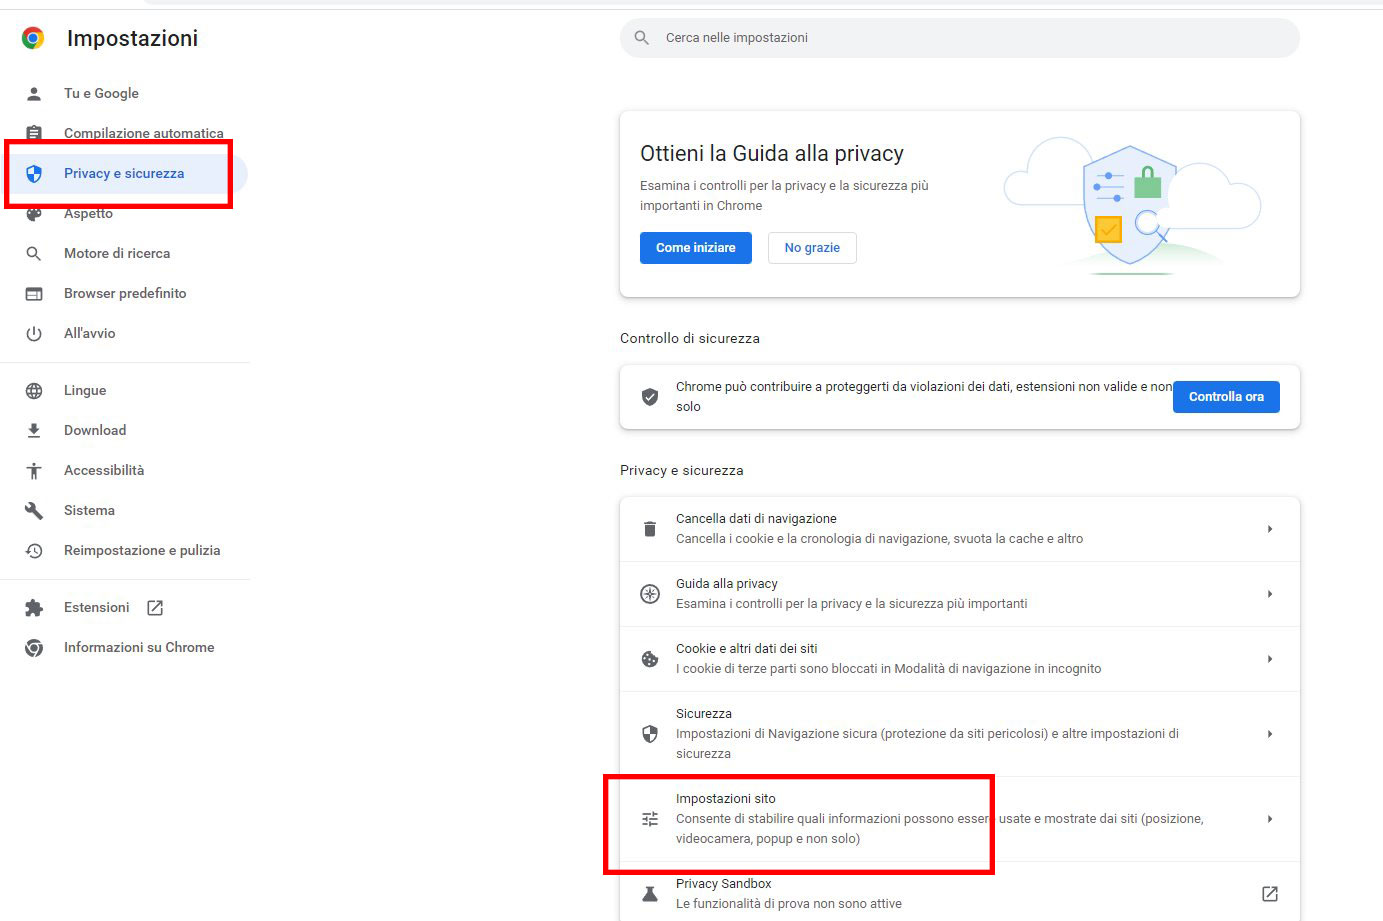The width and height of the screenshot is (1383, 921).
Task: Click the Impostazioni page title
Action: click(132, 38)
